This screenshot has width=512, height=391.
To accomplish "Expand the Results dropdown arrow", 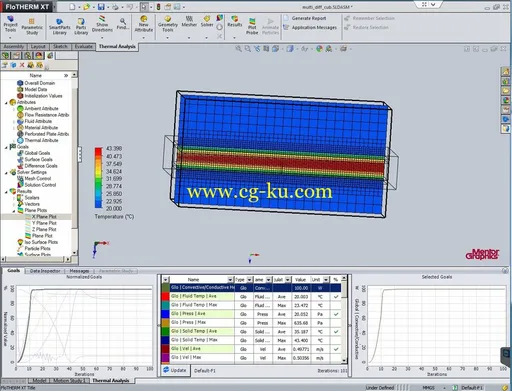I will [x=235, y=37].
